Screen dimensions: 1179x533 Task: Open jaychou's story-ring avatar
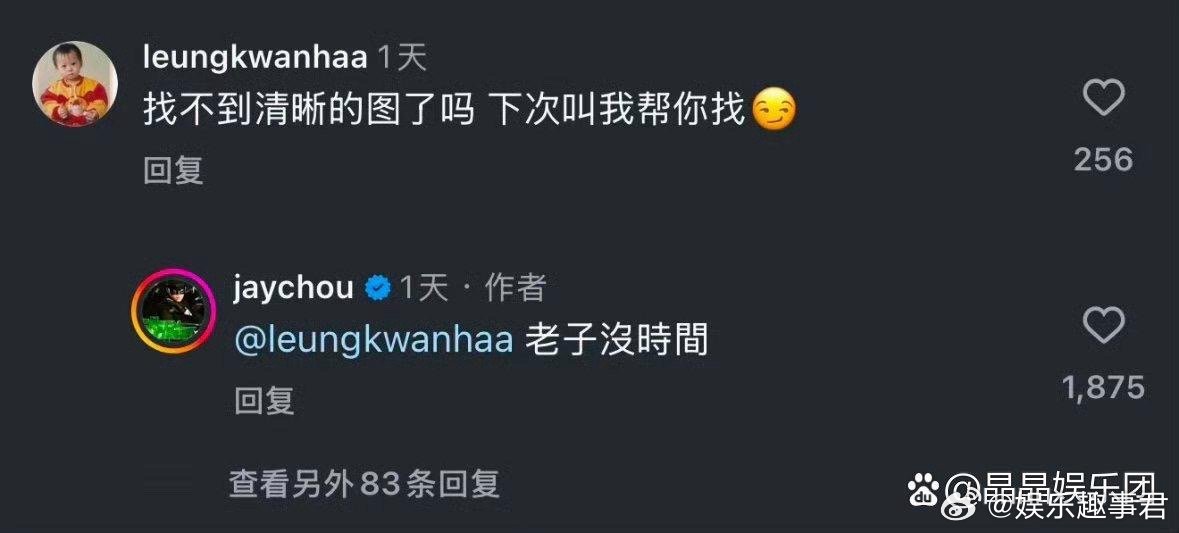pyautogui.click(x=174, y=309)
